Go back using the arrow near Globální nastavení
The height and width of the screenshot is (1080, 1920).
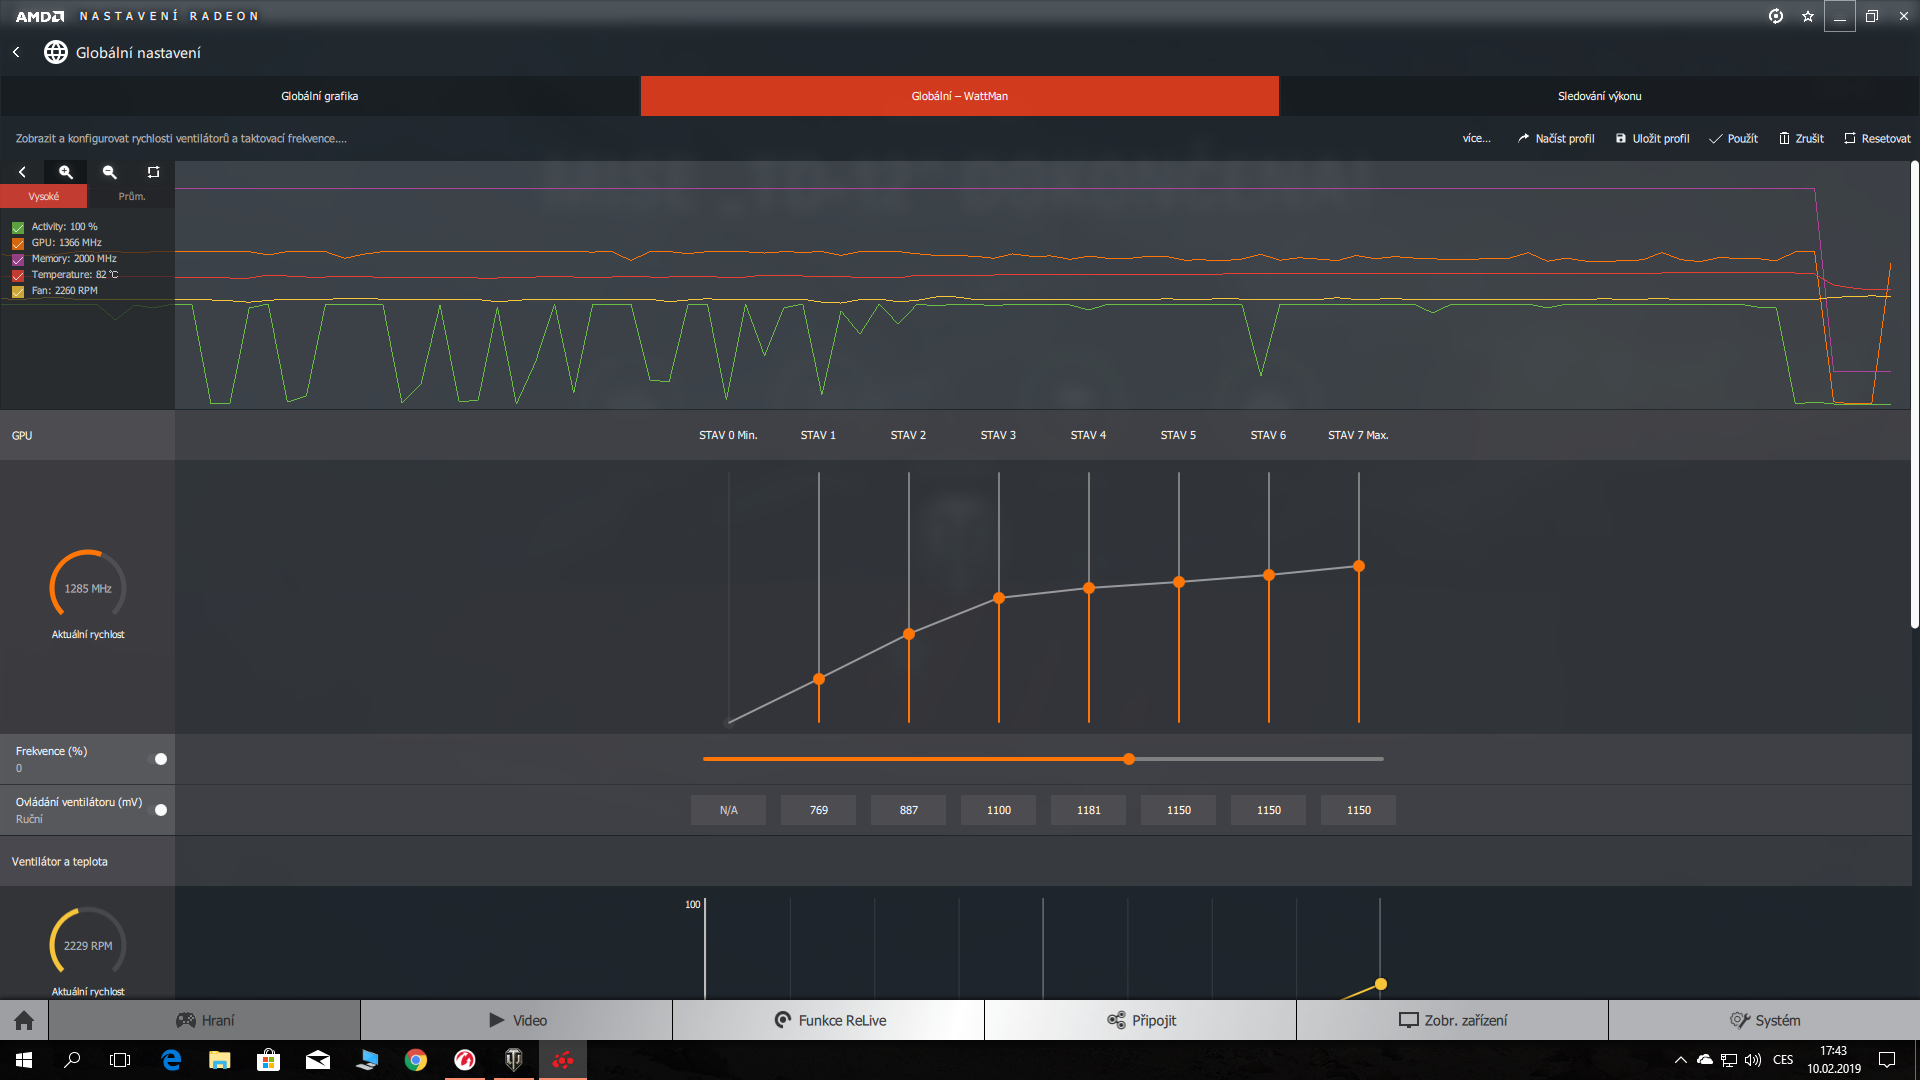tap(16, 52)
